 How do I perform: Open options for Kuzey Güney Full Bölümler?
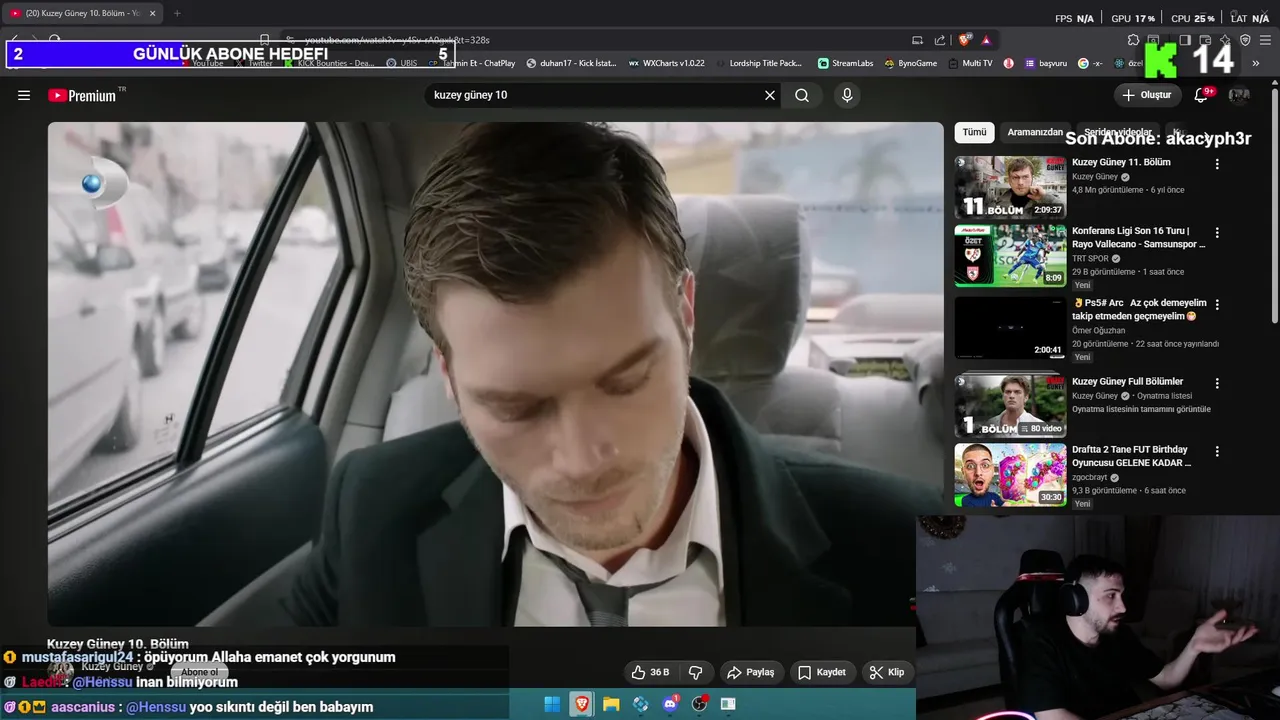click(x=1217, y=383)
